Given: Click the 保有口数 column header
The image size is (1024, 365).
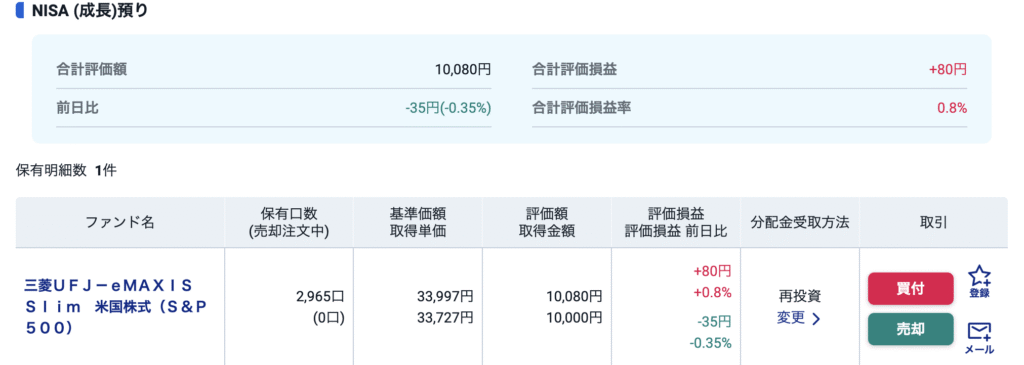Looking at the screenshot, I should [289, 222].
